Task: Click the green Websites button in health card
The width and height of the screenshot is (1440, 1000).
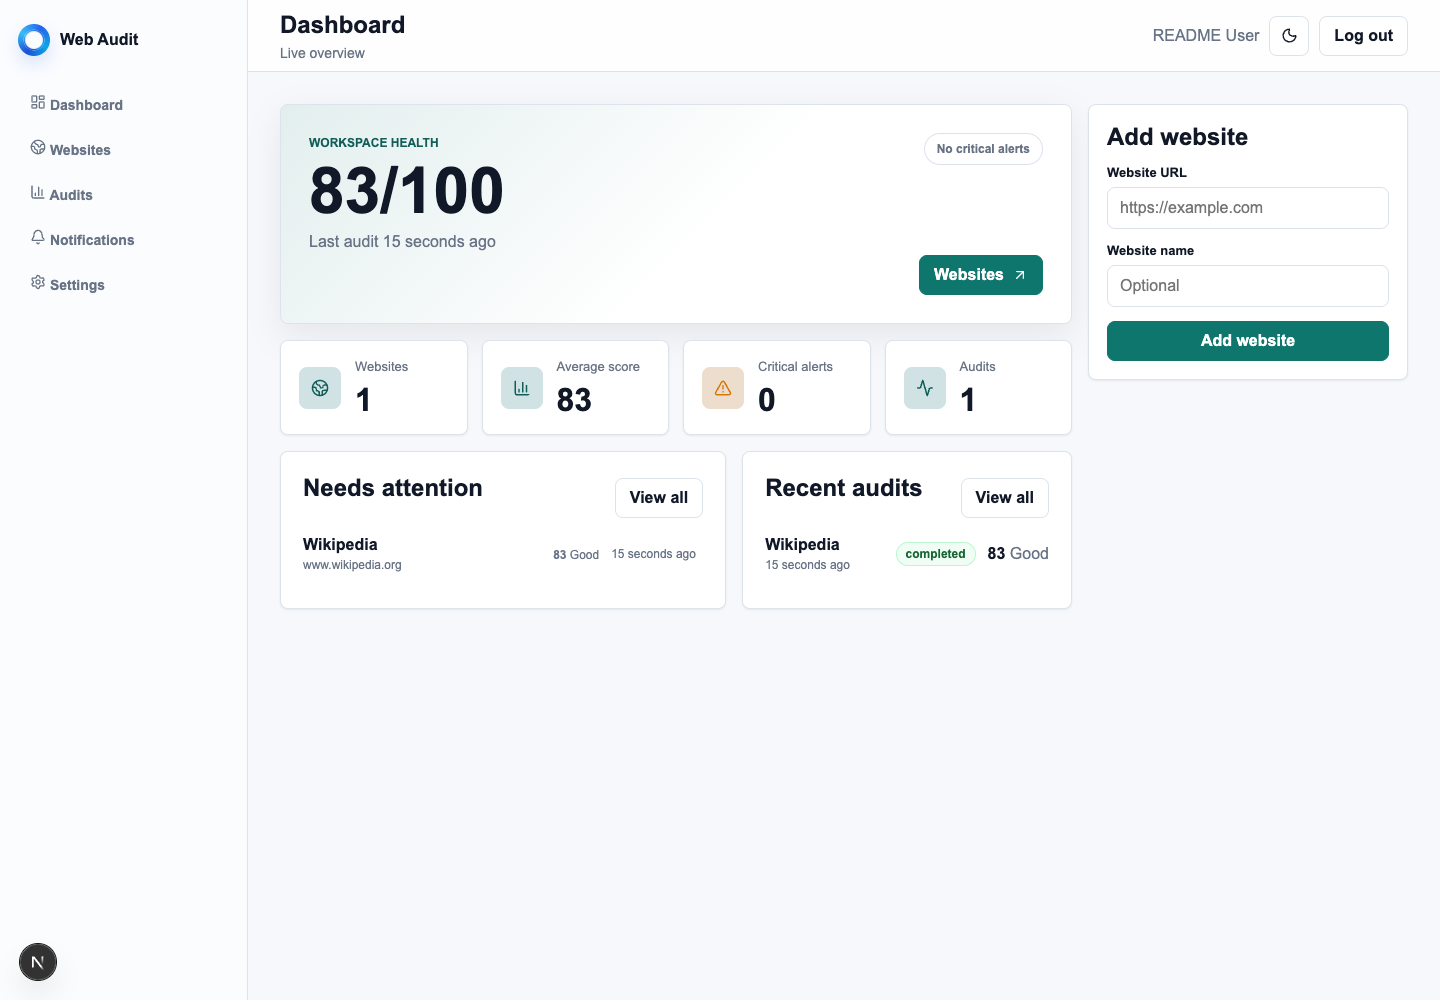Action: [x=980, y=275]
